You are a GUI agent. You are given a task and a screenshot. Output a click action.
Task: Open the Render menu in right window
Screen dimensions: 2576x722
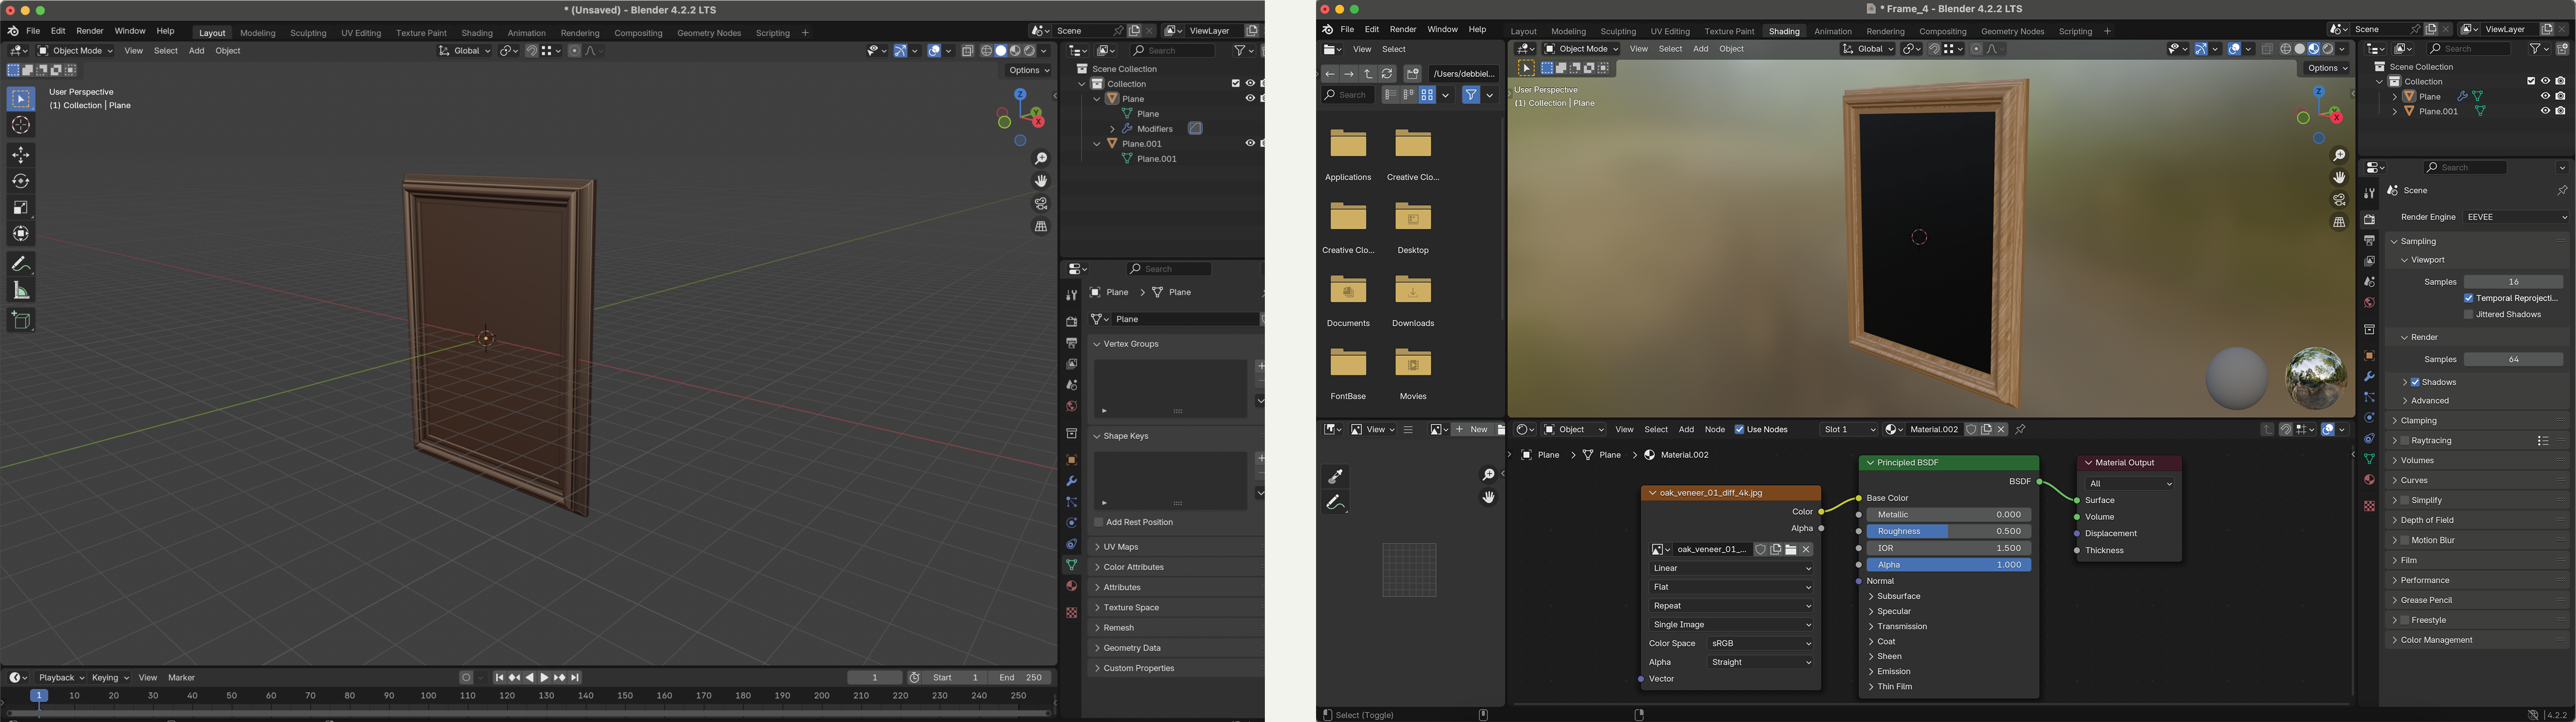click(x=1402, y=30)
